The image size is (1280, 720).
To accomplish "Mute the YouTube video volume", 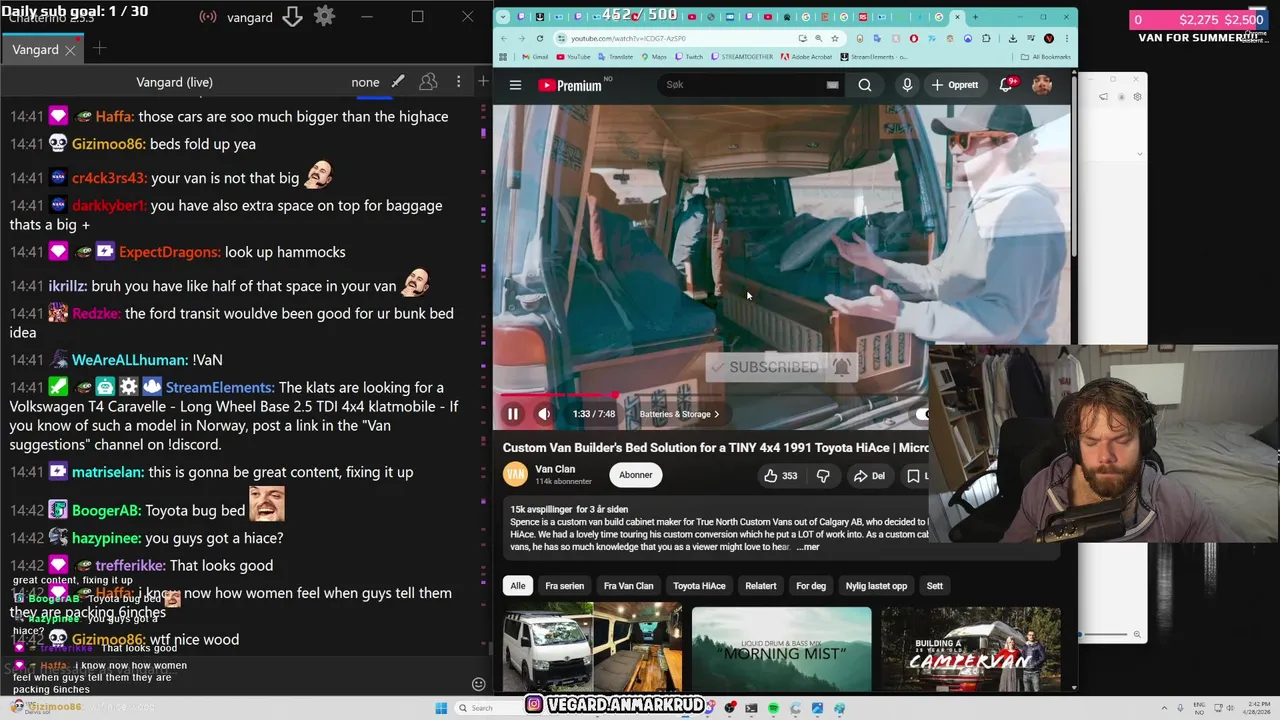I will pyautogui.click(x=544, y=414).
